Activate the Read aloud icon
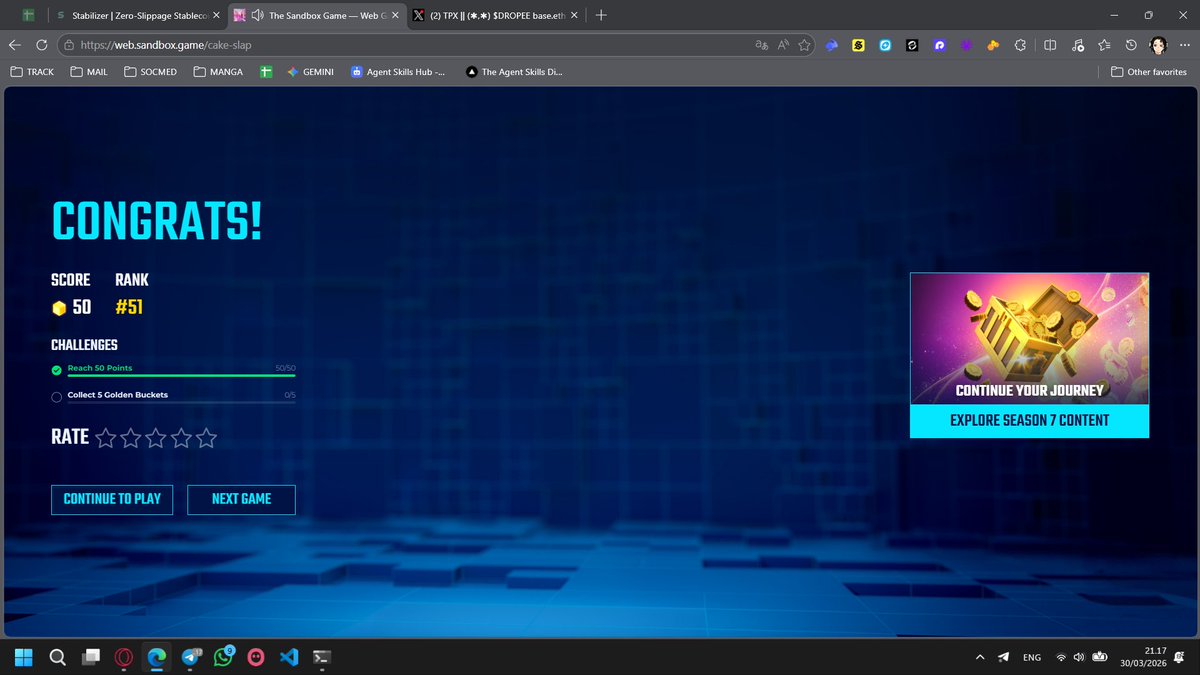Viewport: 1200px width, 675px height. [x=783, y=45]
